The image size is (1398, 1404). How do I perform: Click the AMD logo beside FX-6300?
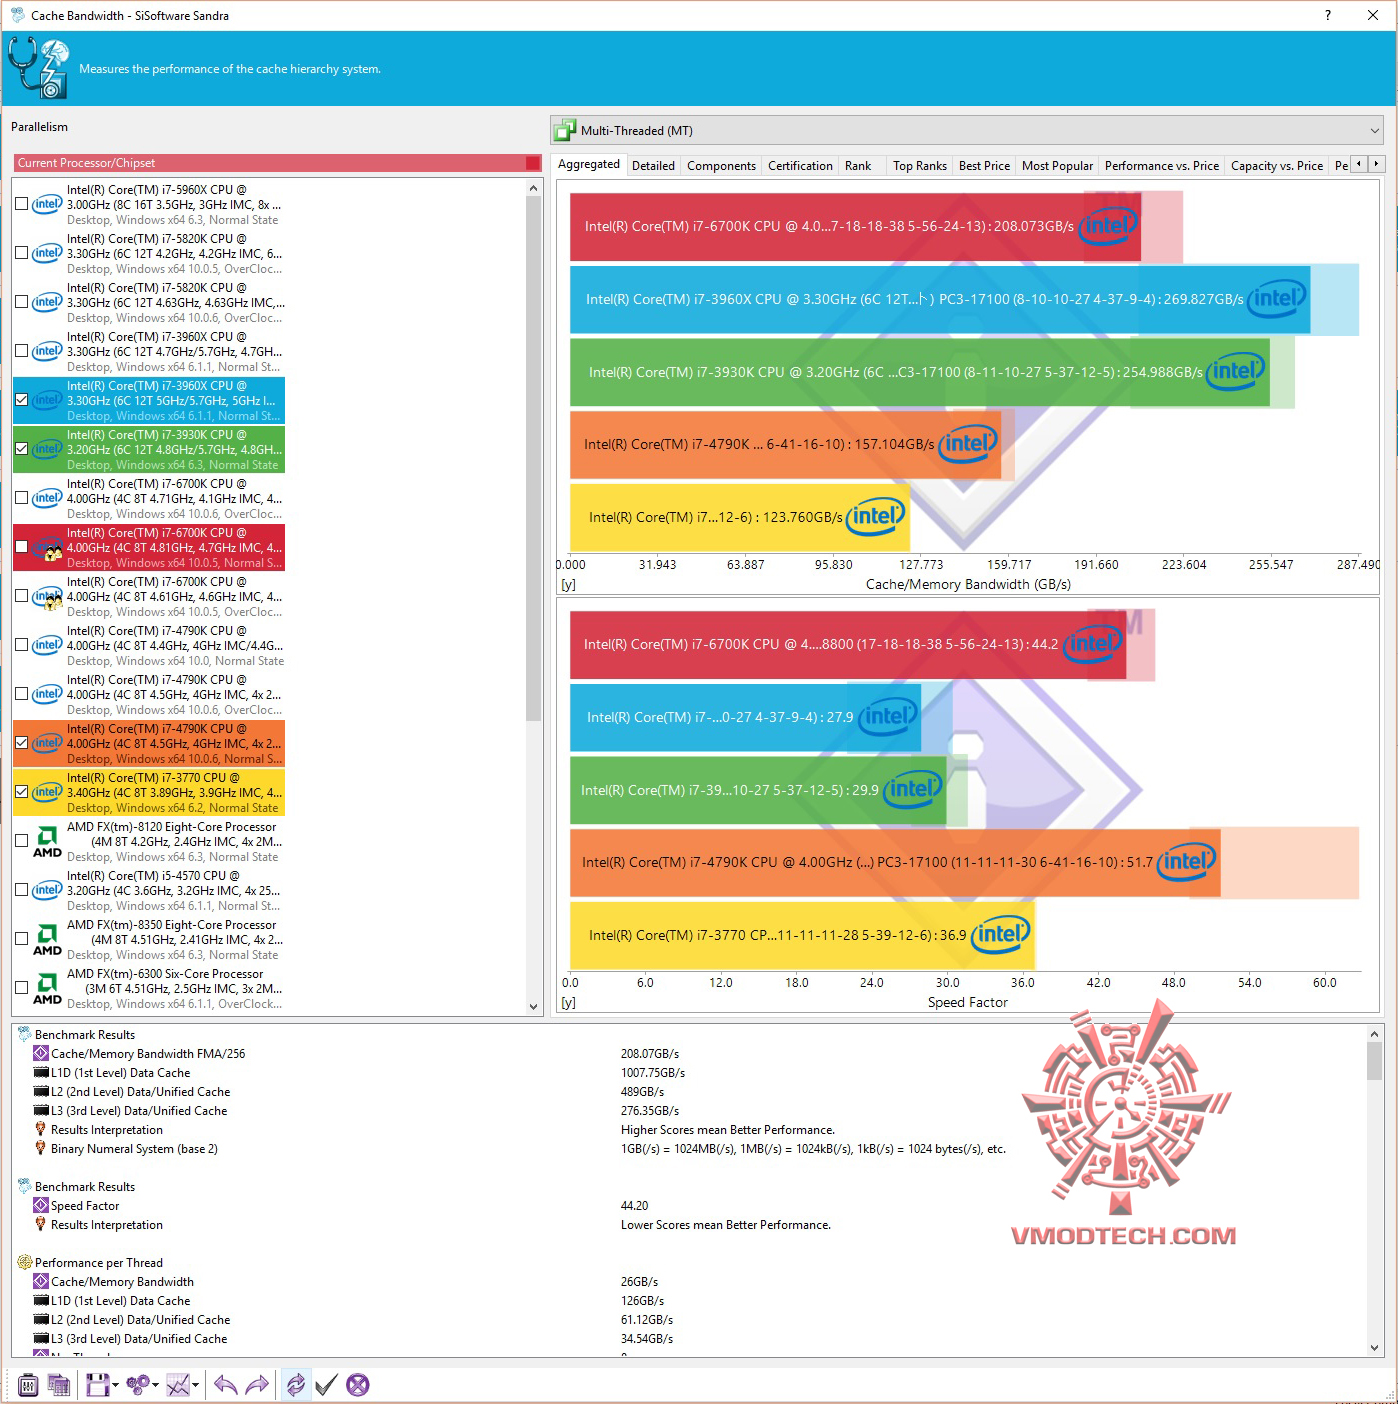[x=47, y=989]
